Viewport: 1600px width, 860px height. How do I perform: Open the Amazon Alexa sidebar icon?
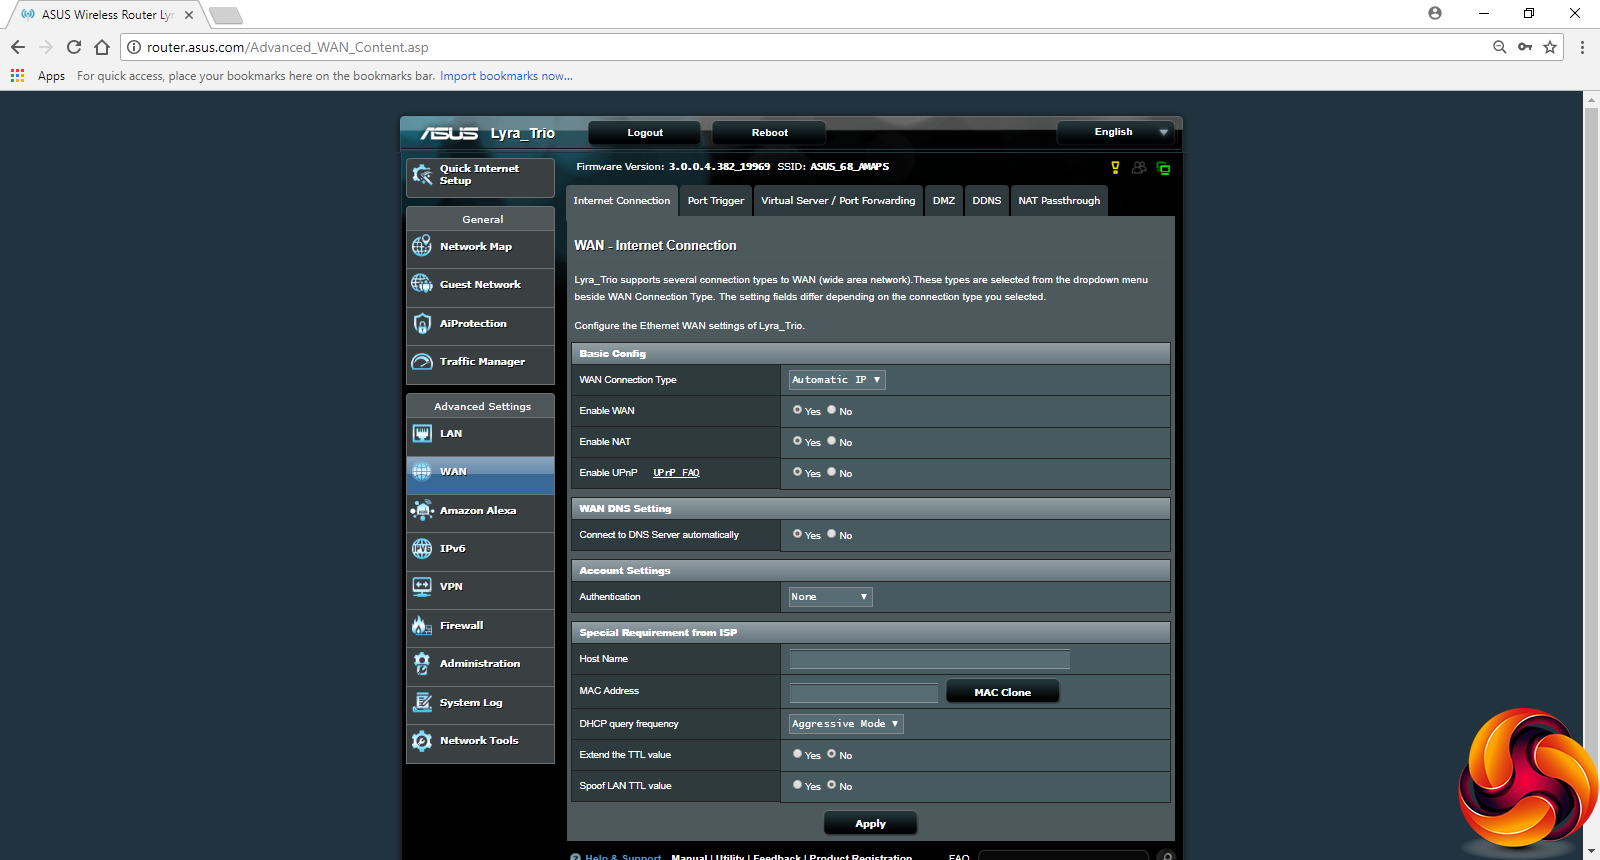tap(422, 511)
